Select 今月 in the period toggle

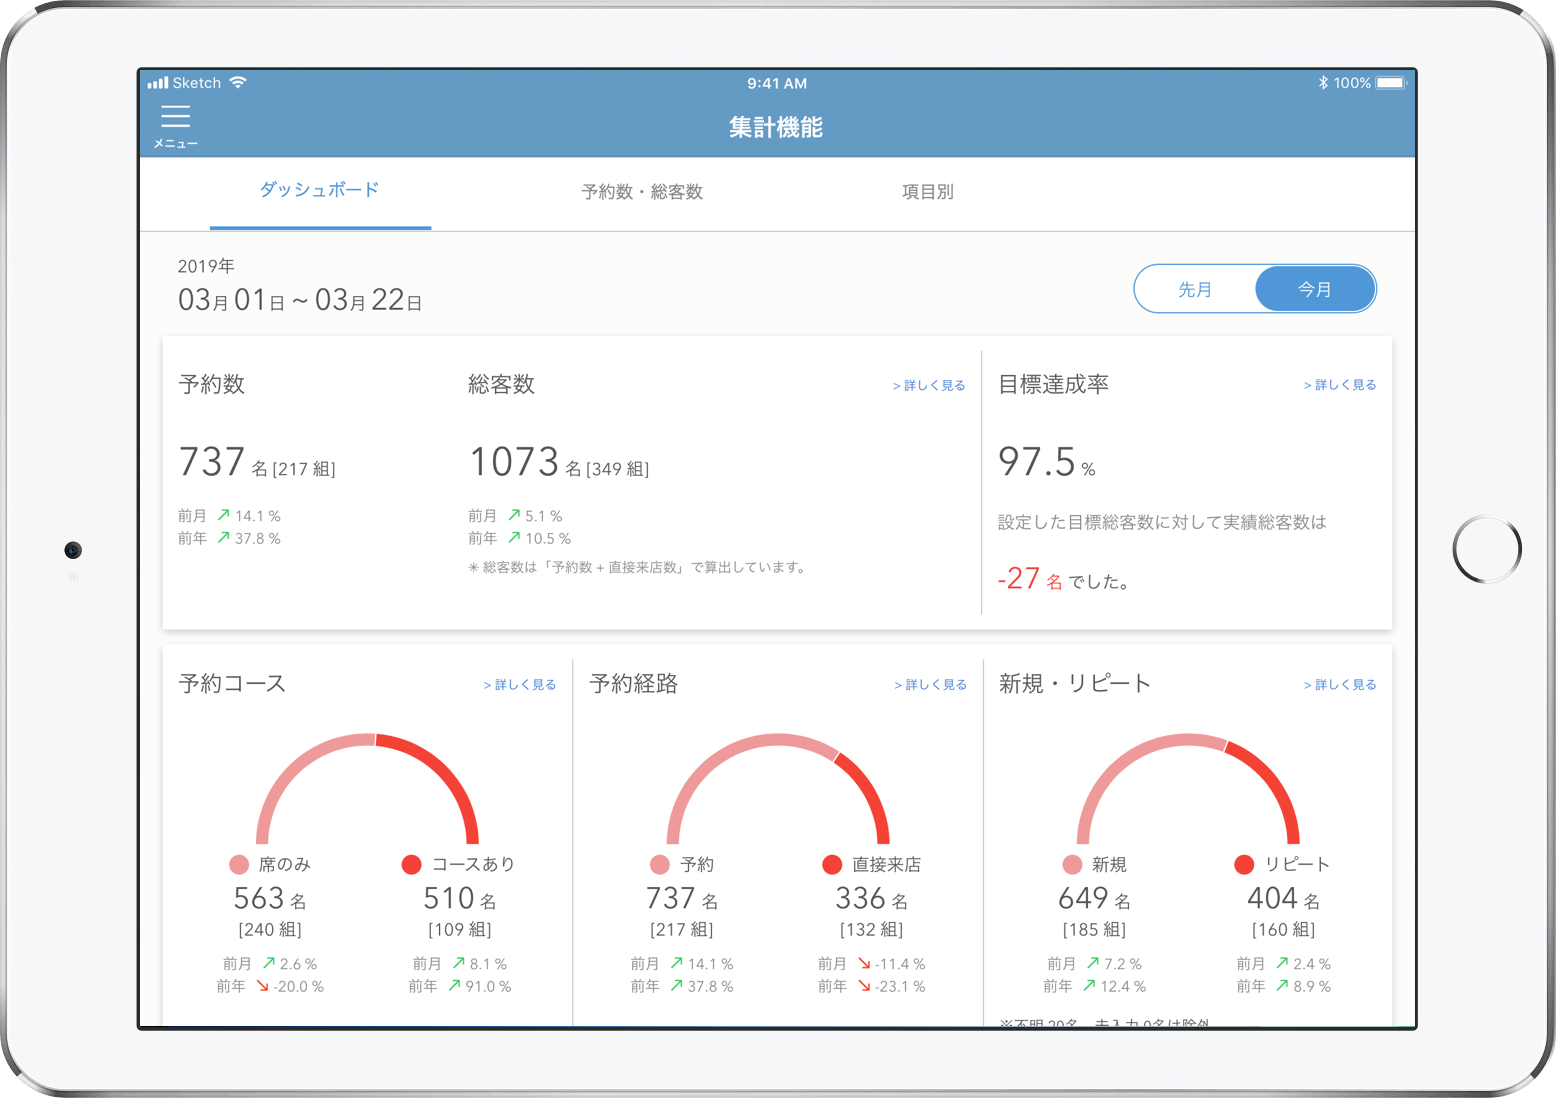tap(1315, 290)
